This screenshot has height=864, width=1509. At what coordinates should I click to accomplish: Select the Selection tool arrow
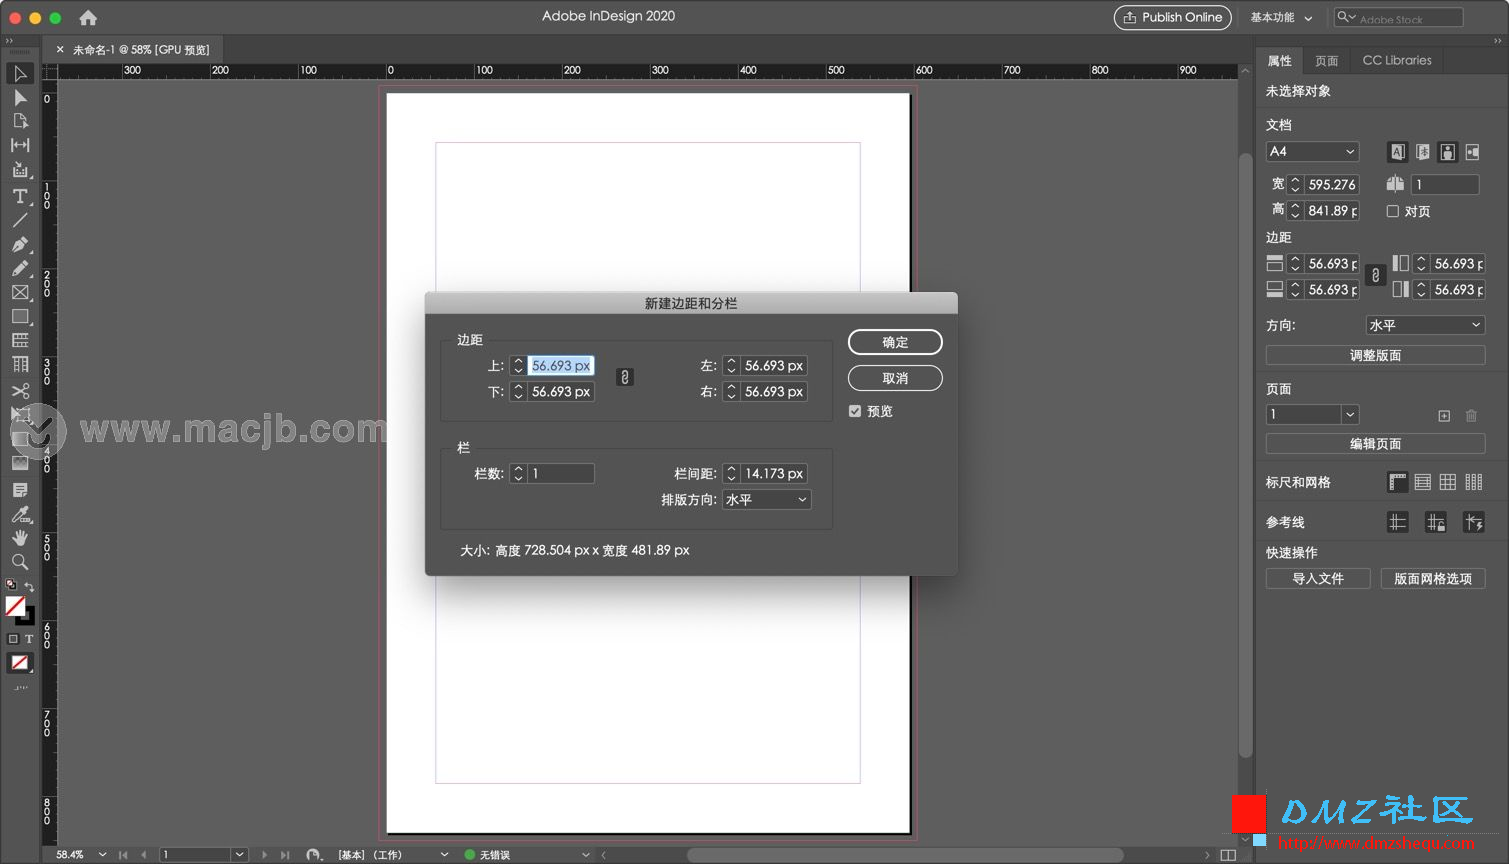tap(20, 74)
